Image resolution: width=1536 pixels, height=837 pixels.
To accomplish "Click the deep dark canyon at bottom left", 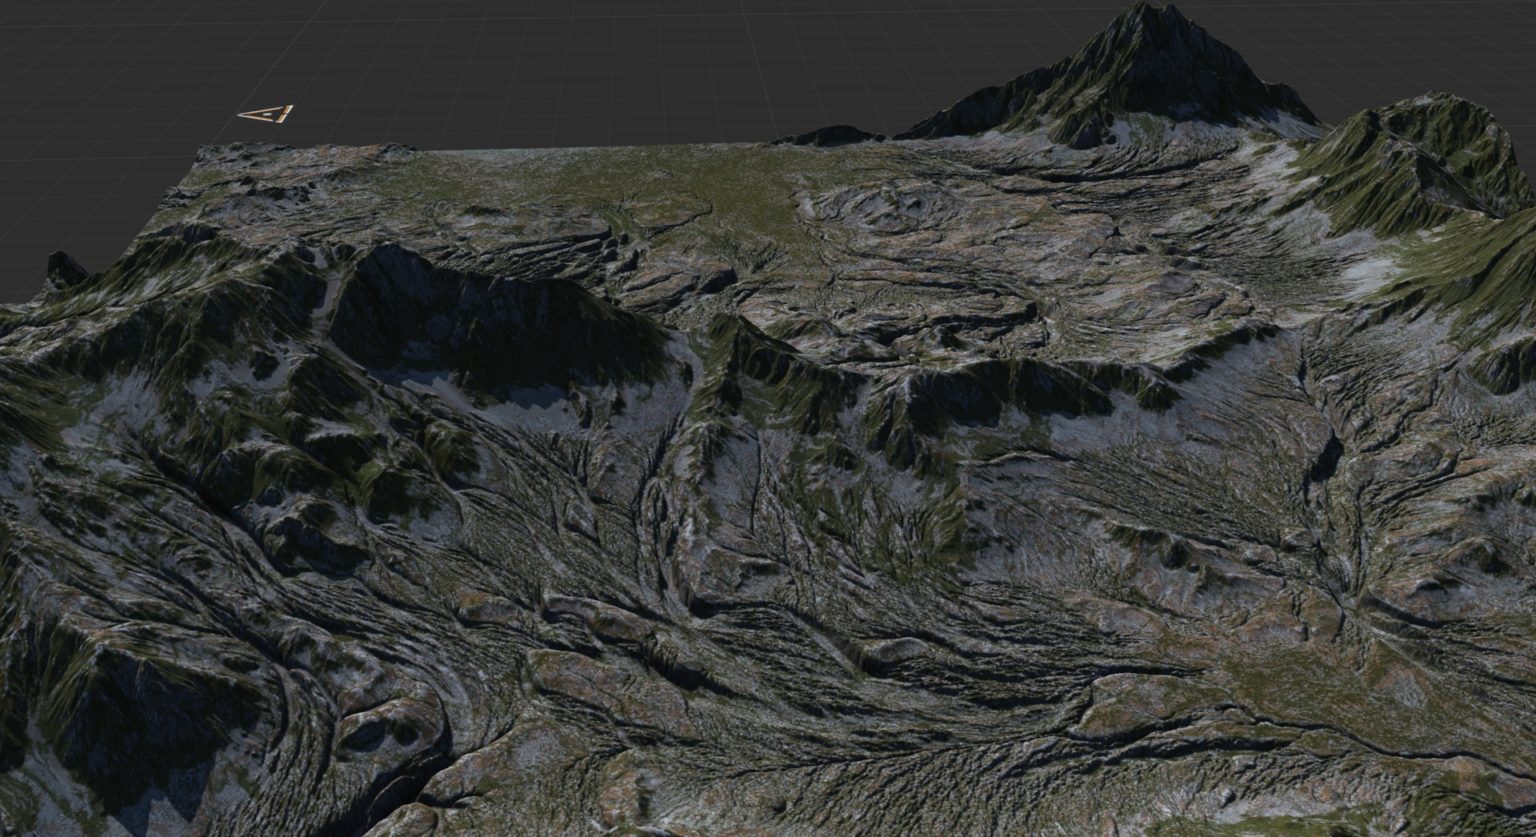I will point(400,790).
